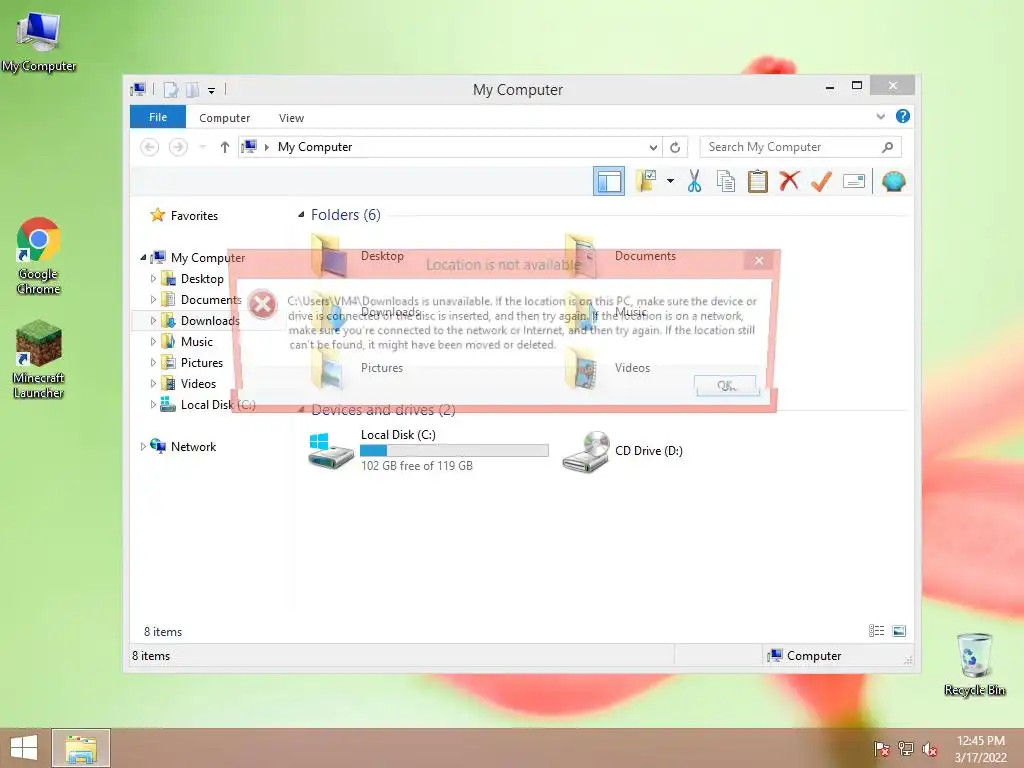Screen dimensions: 1024x768
Task: Click the shell globe icon in toolbar
Action: (x=893, y=182)
